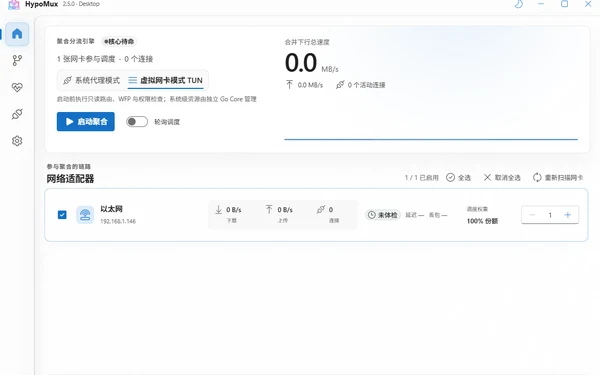Viewport: 600px width, 375px height.
Task: Click the 0.0 MB/s total download speed
Action: [311, 64]
